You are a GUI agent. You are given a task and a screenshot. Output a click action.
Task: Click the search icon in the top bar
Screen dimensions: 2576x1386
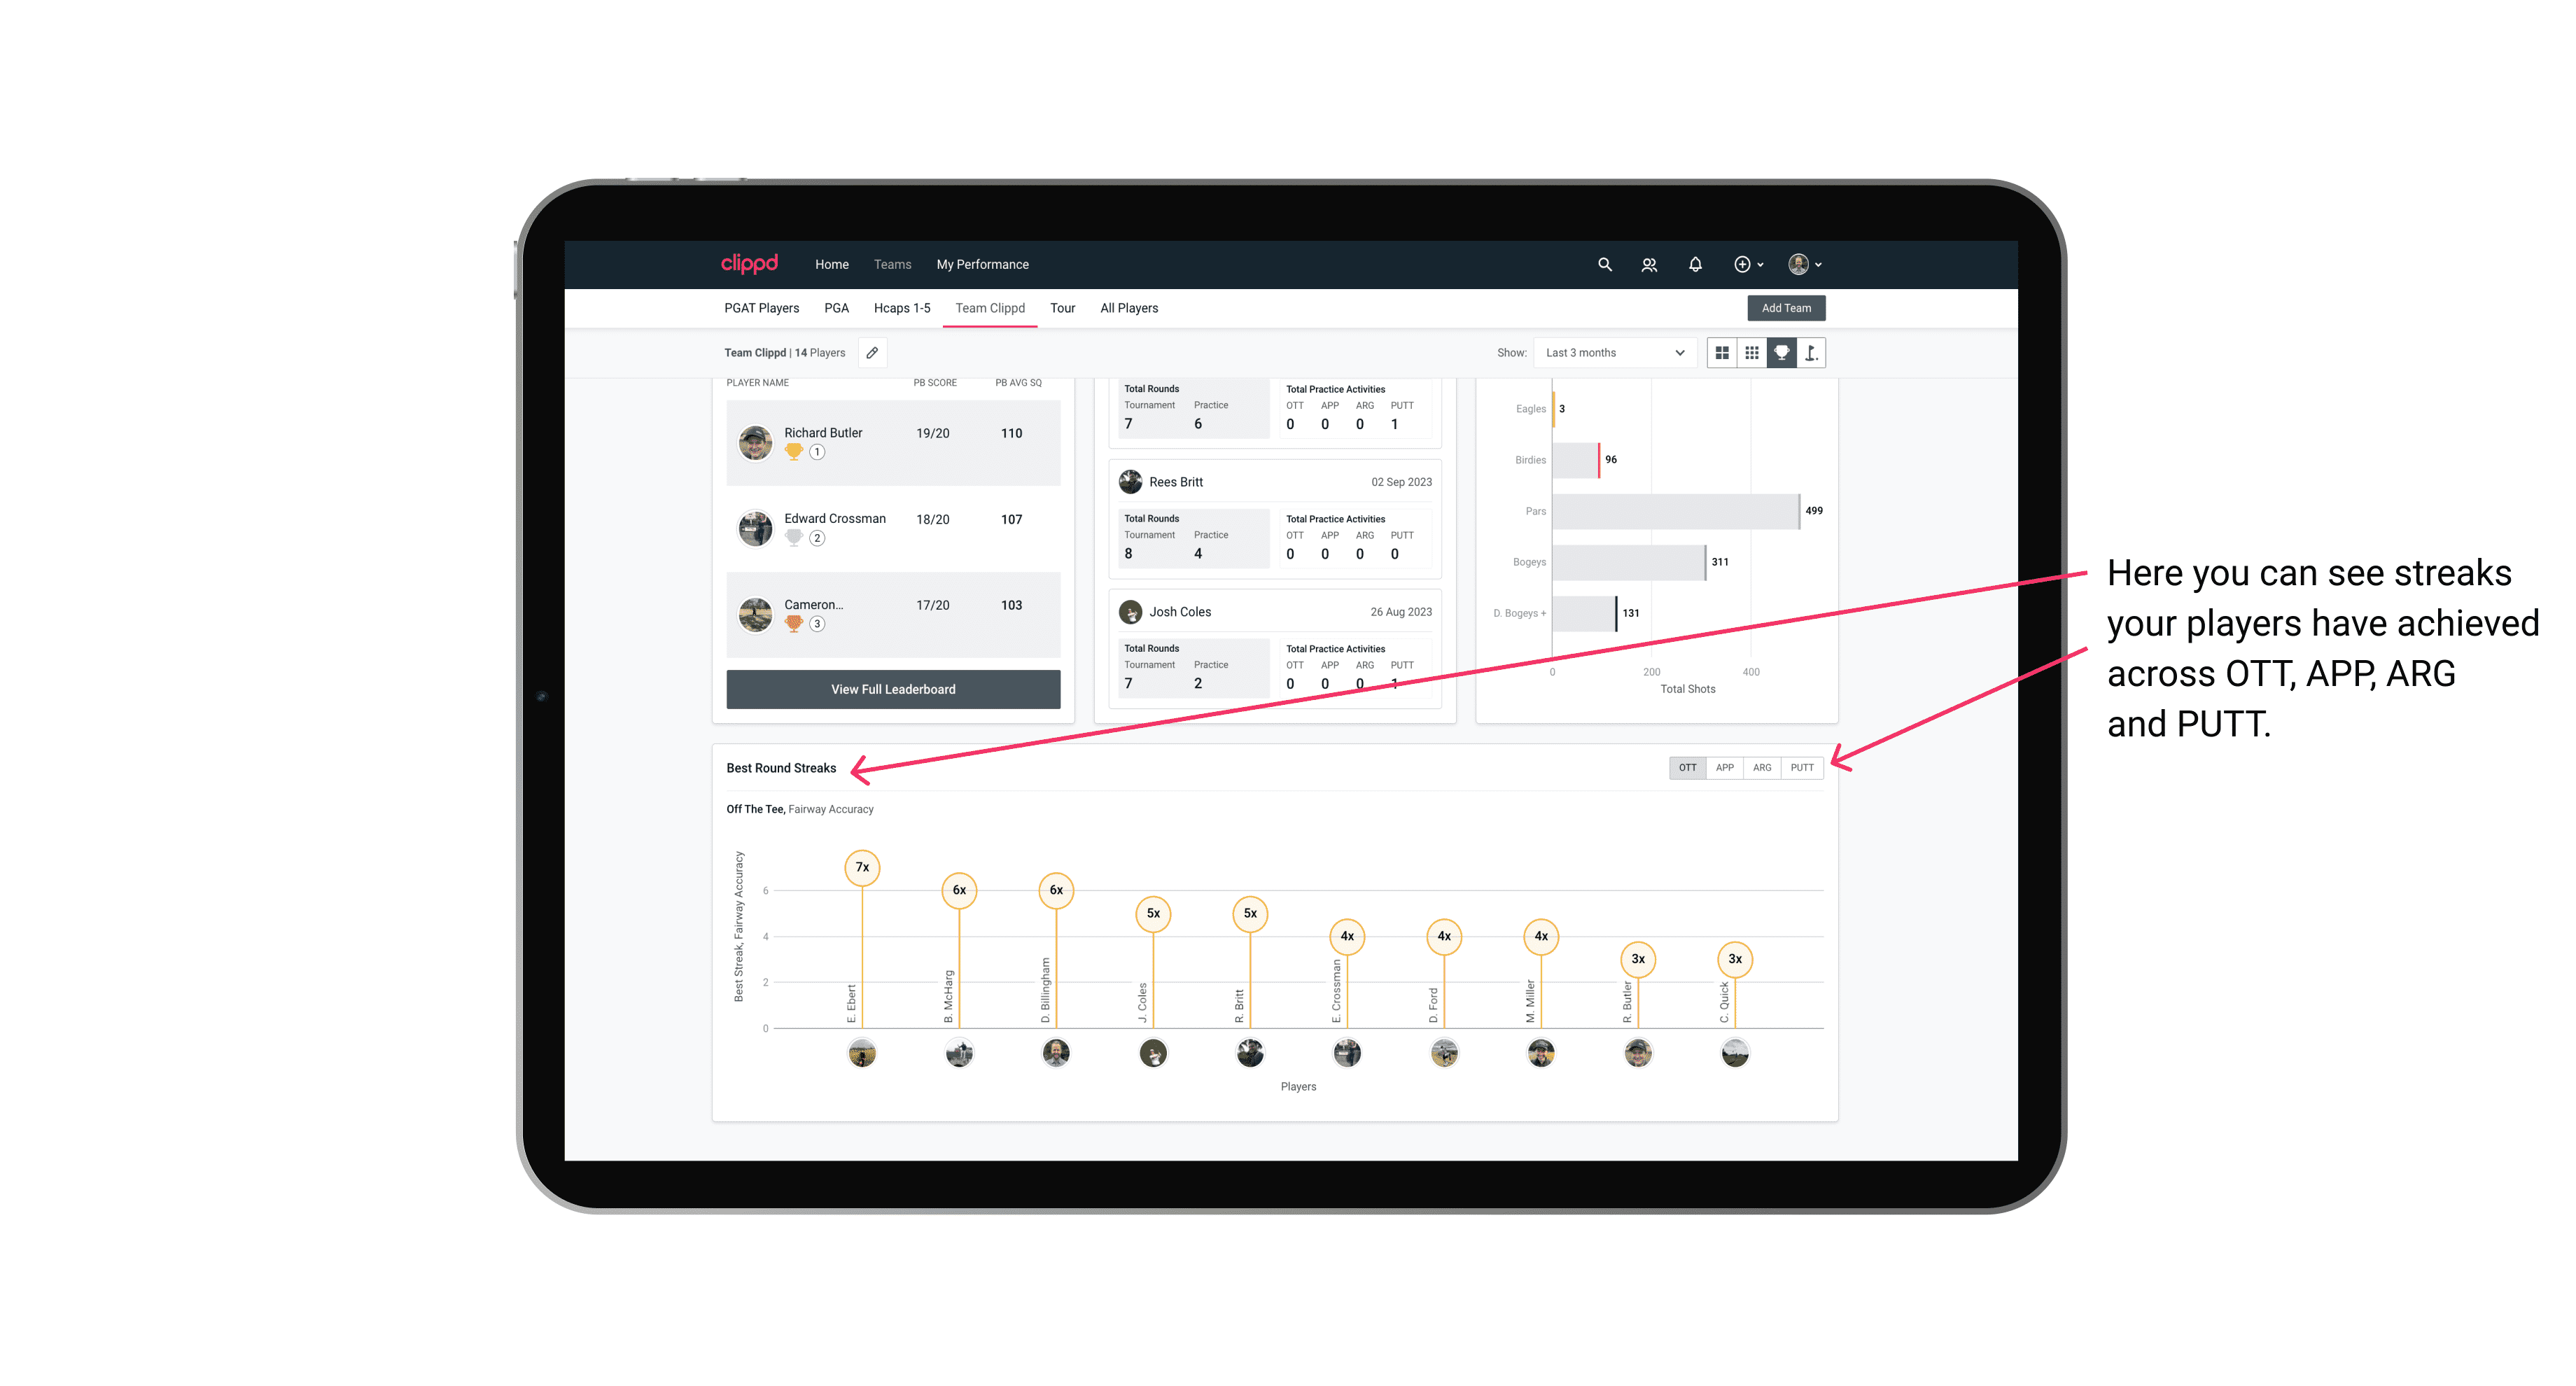pos(1604,265)
